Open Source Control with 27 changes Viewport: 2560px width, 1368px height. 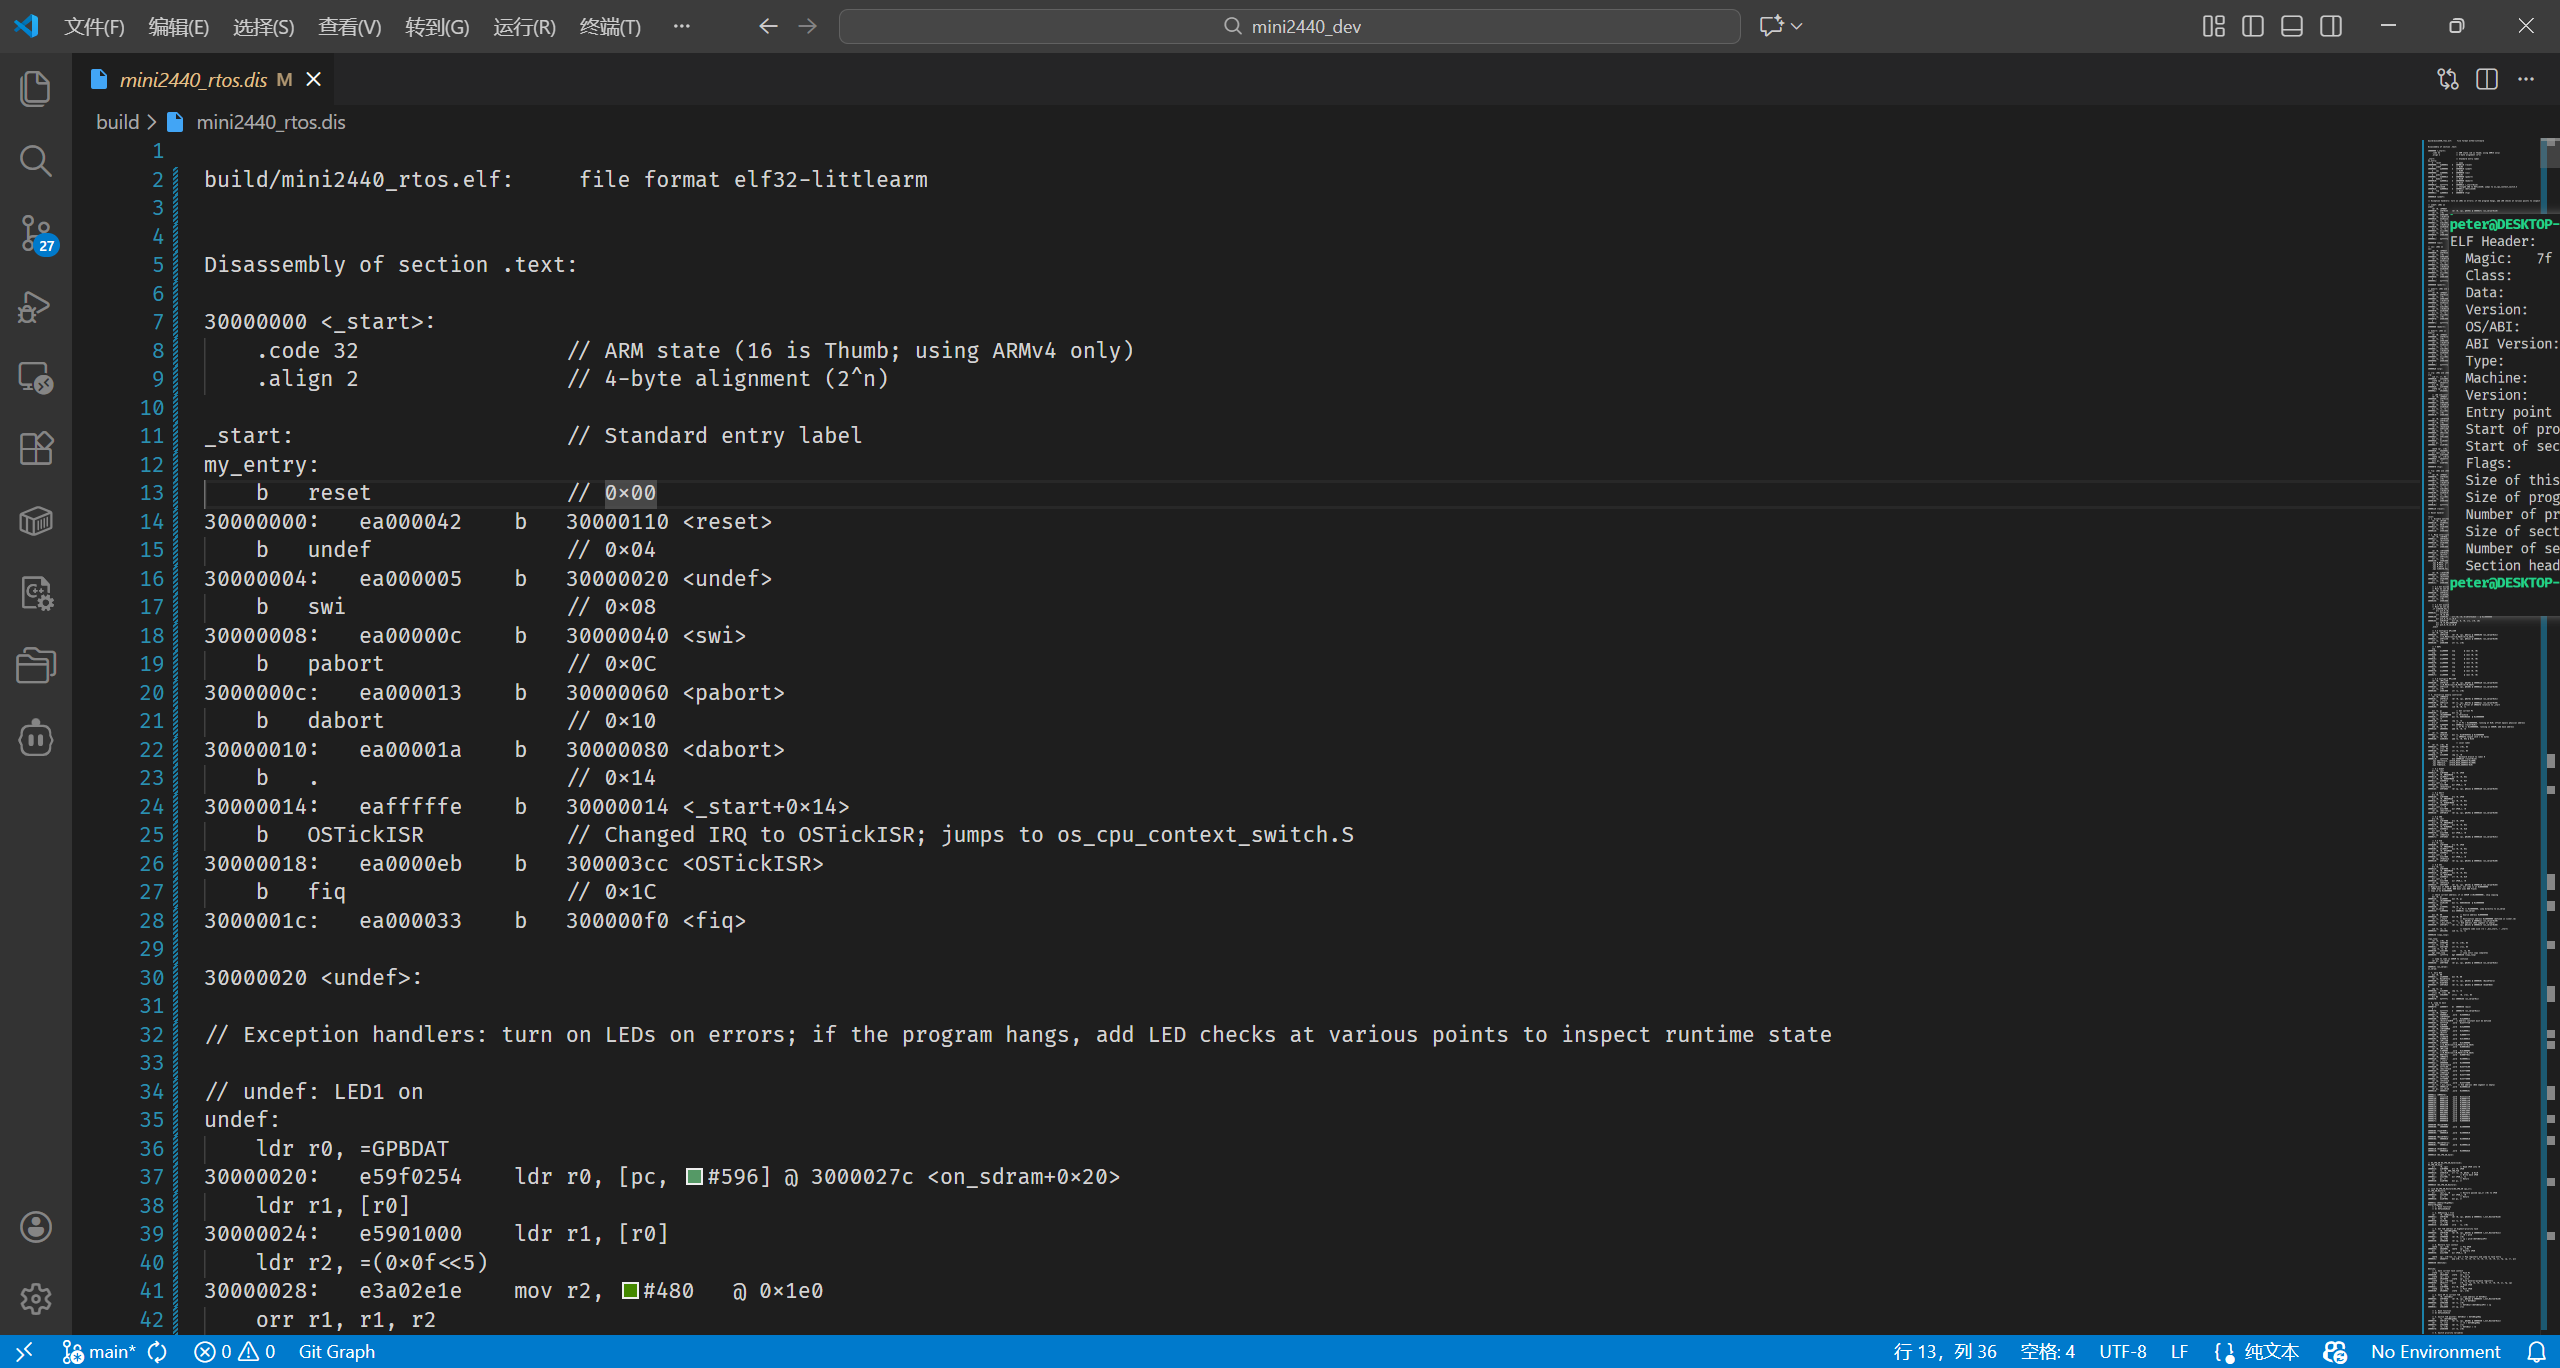[36, 234]
